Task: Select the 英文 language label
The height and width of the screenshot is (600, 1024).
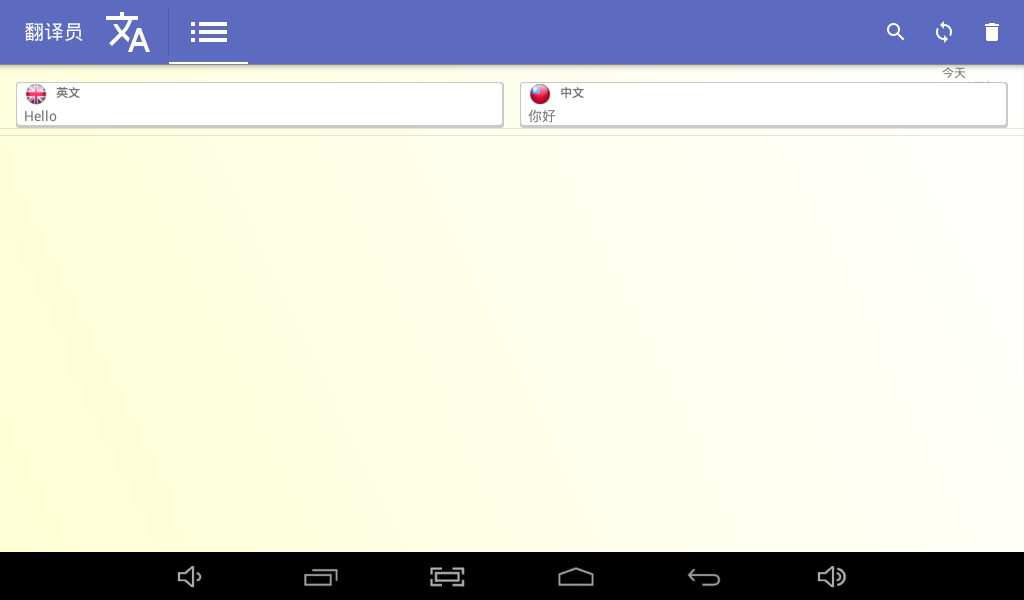Action: 68,93
